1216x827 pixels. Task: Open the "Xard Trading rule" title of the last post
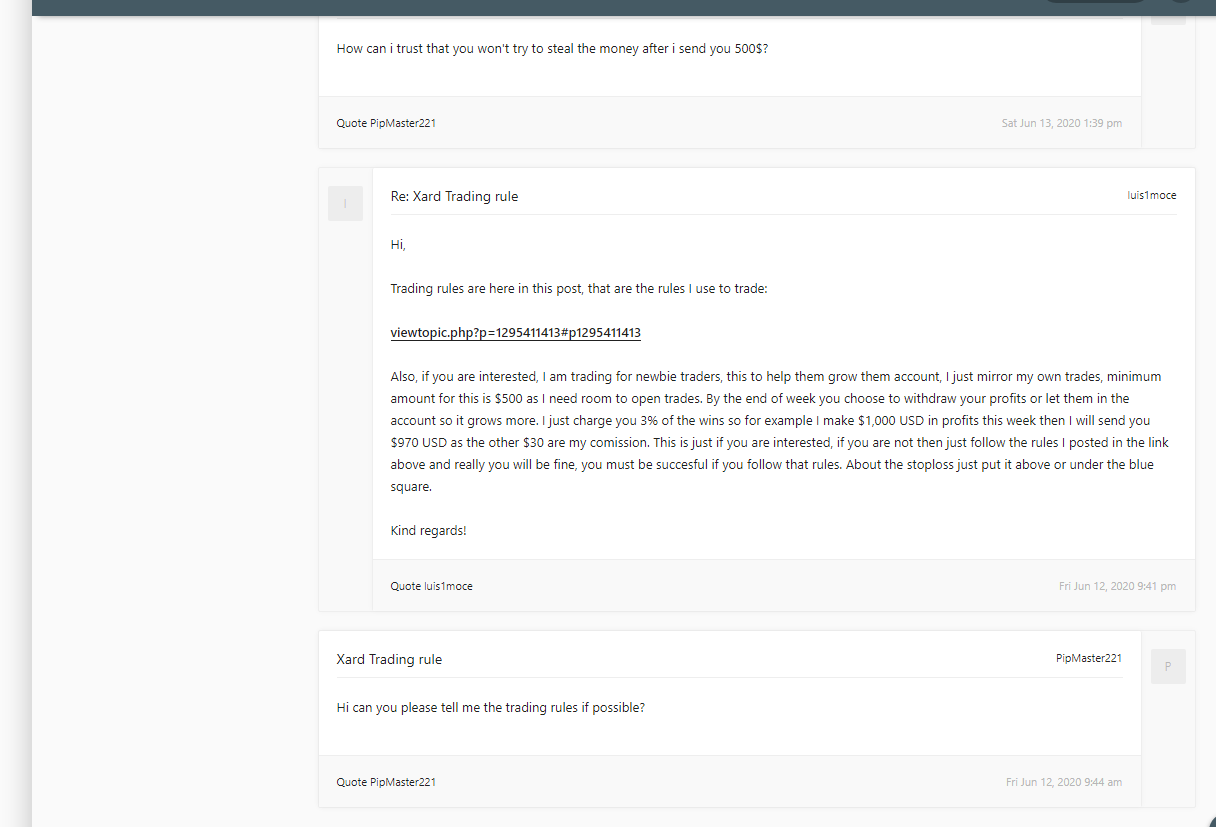click(389, 660)
